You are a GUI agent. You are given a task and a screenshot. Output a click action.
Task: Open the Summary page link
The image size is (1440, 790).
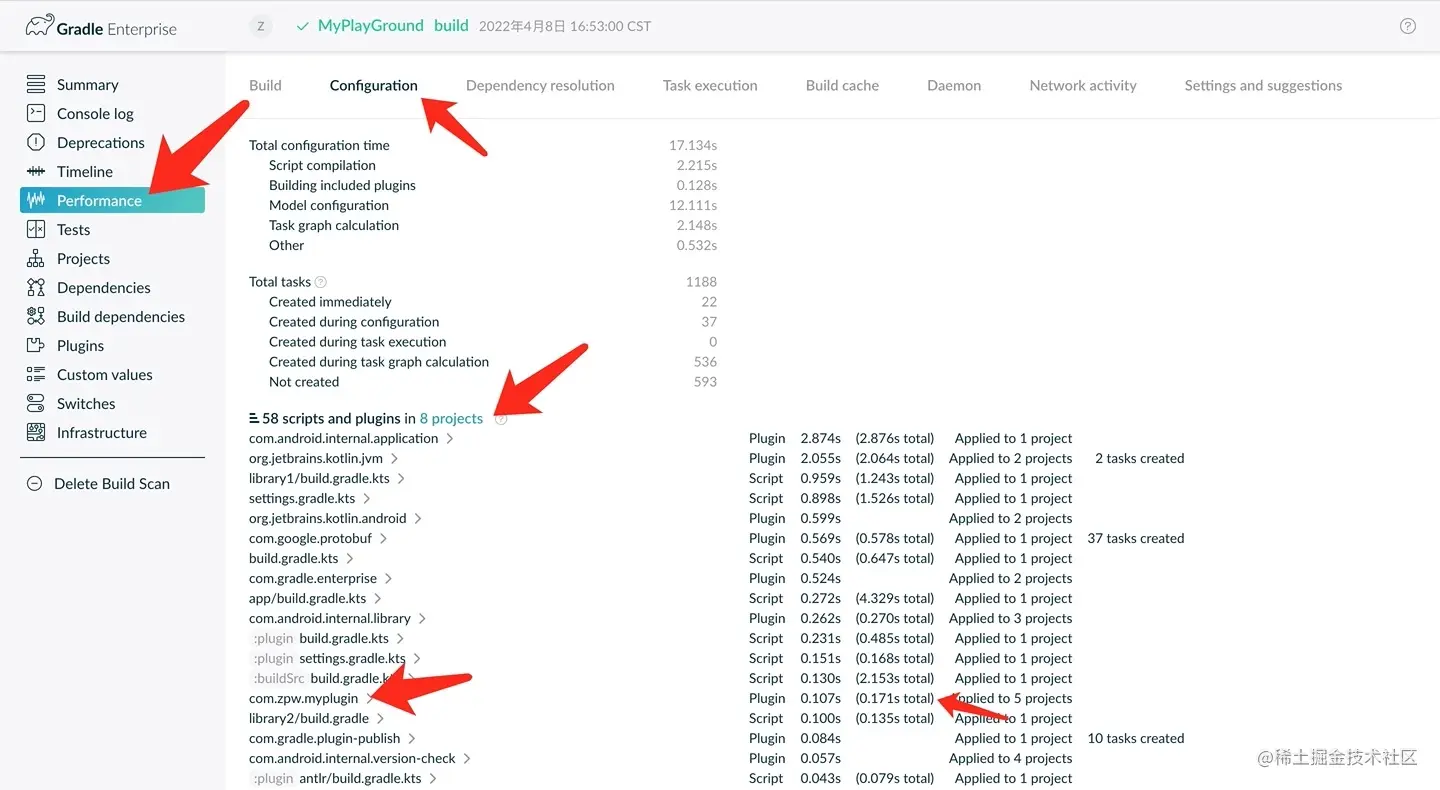pyautogui.click(x=88, y=85)
